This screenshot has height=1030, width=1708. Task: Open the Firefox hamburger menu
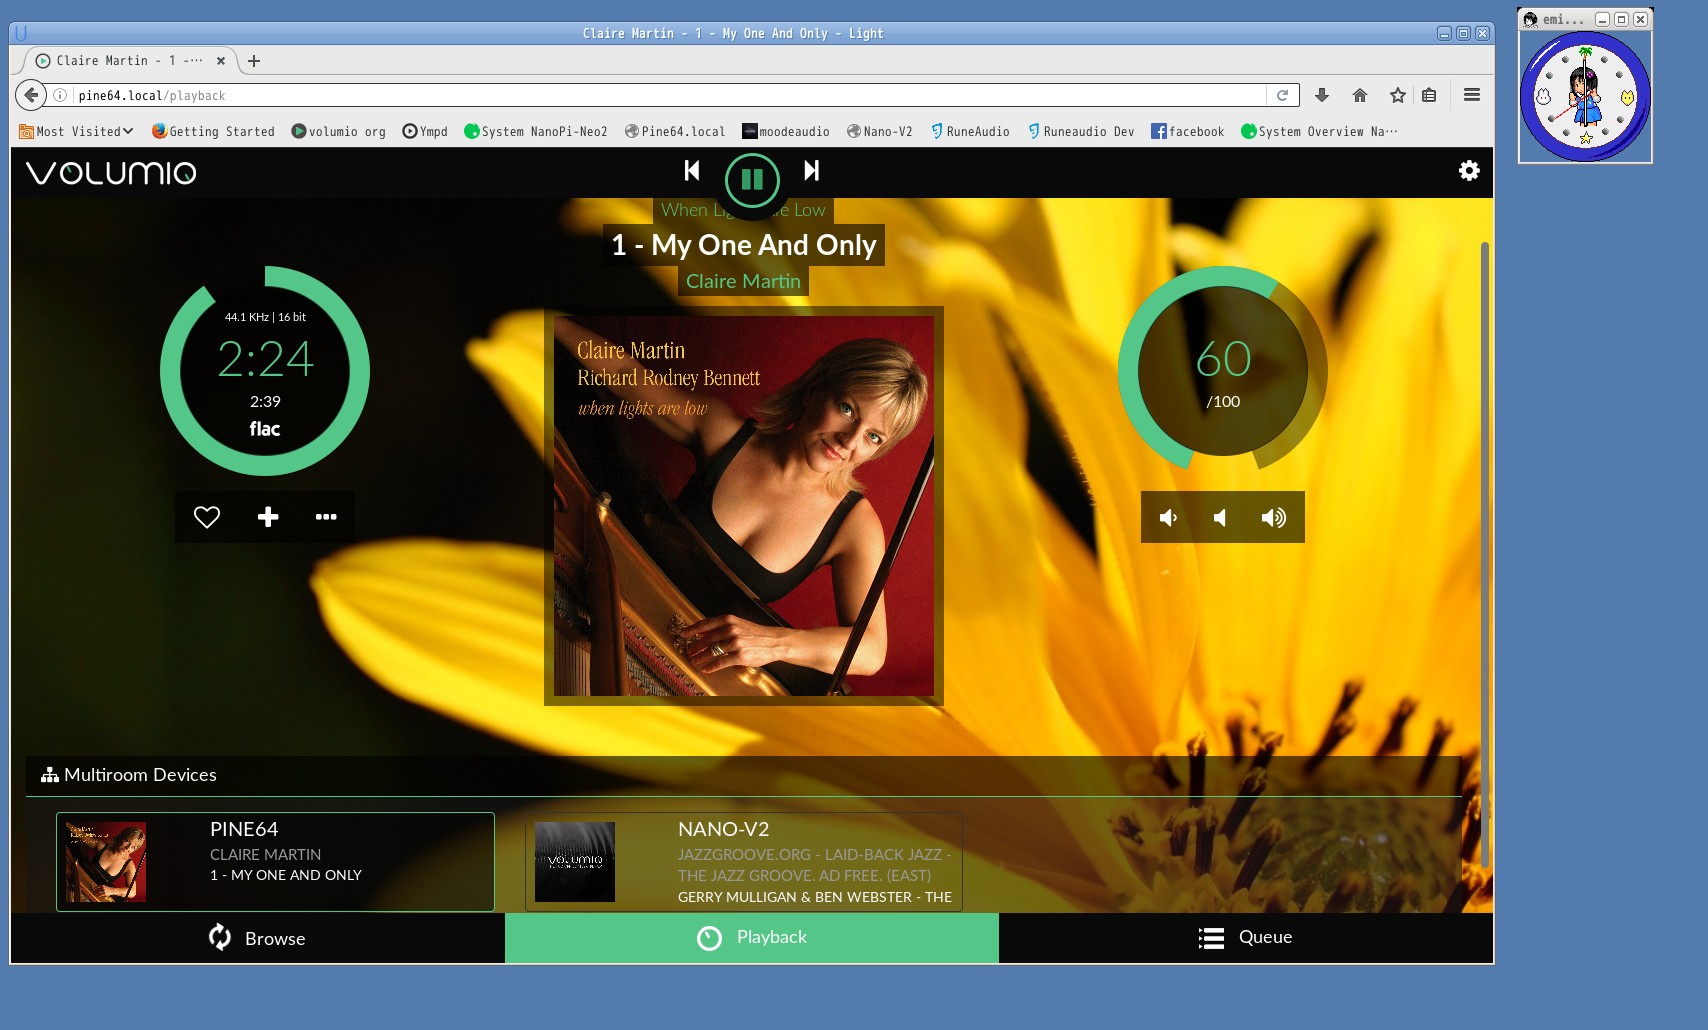(1471, 95)
